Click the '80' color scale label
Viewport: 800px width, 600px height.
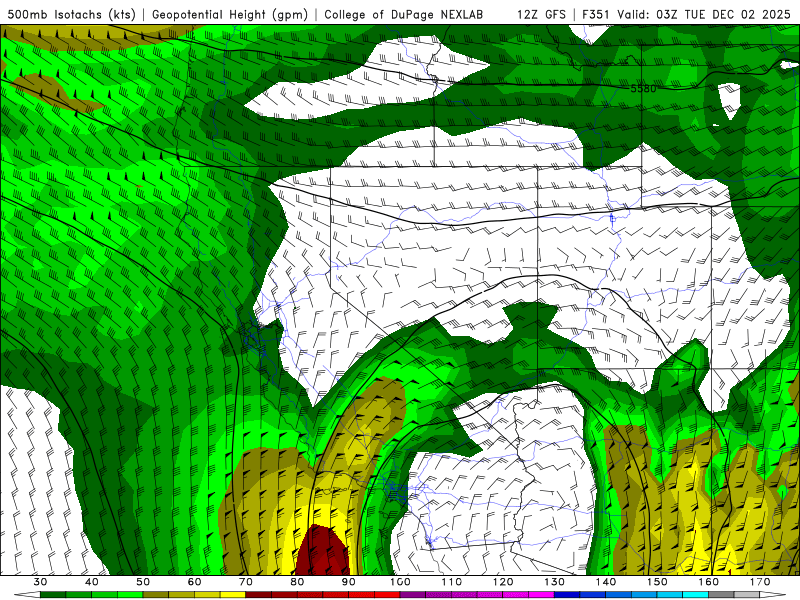[x=297, y=582]
